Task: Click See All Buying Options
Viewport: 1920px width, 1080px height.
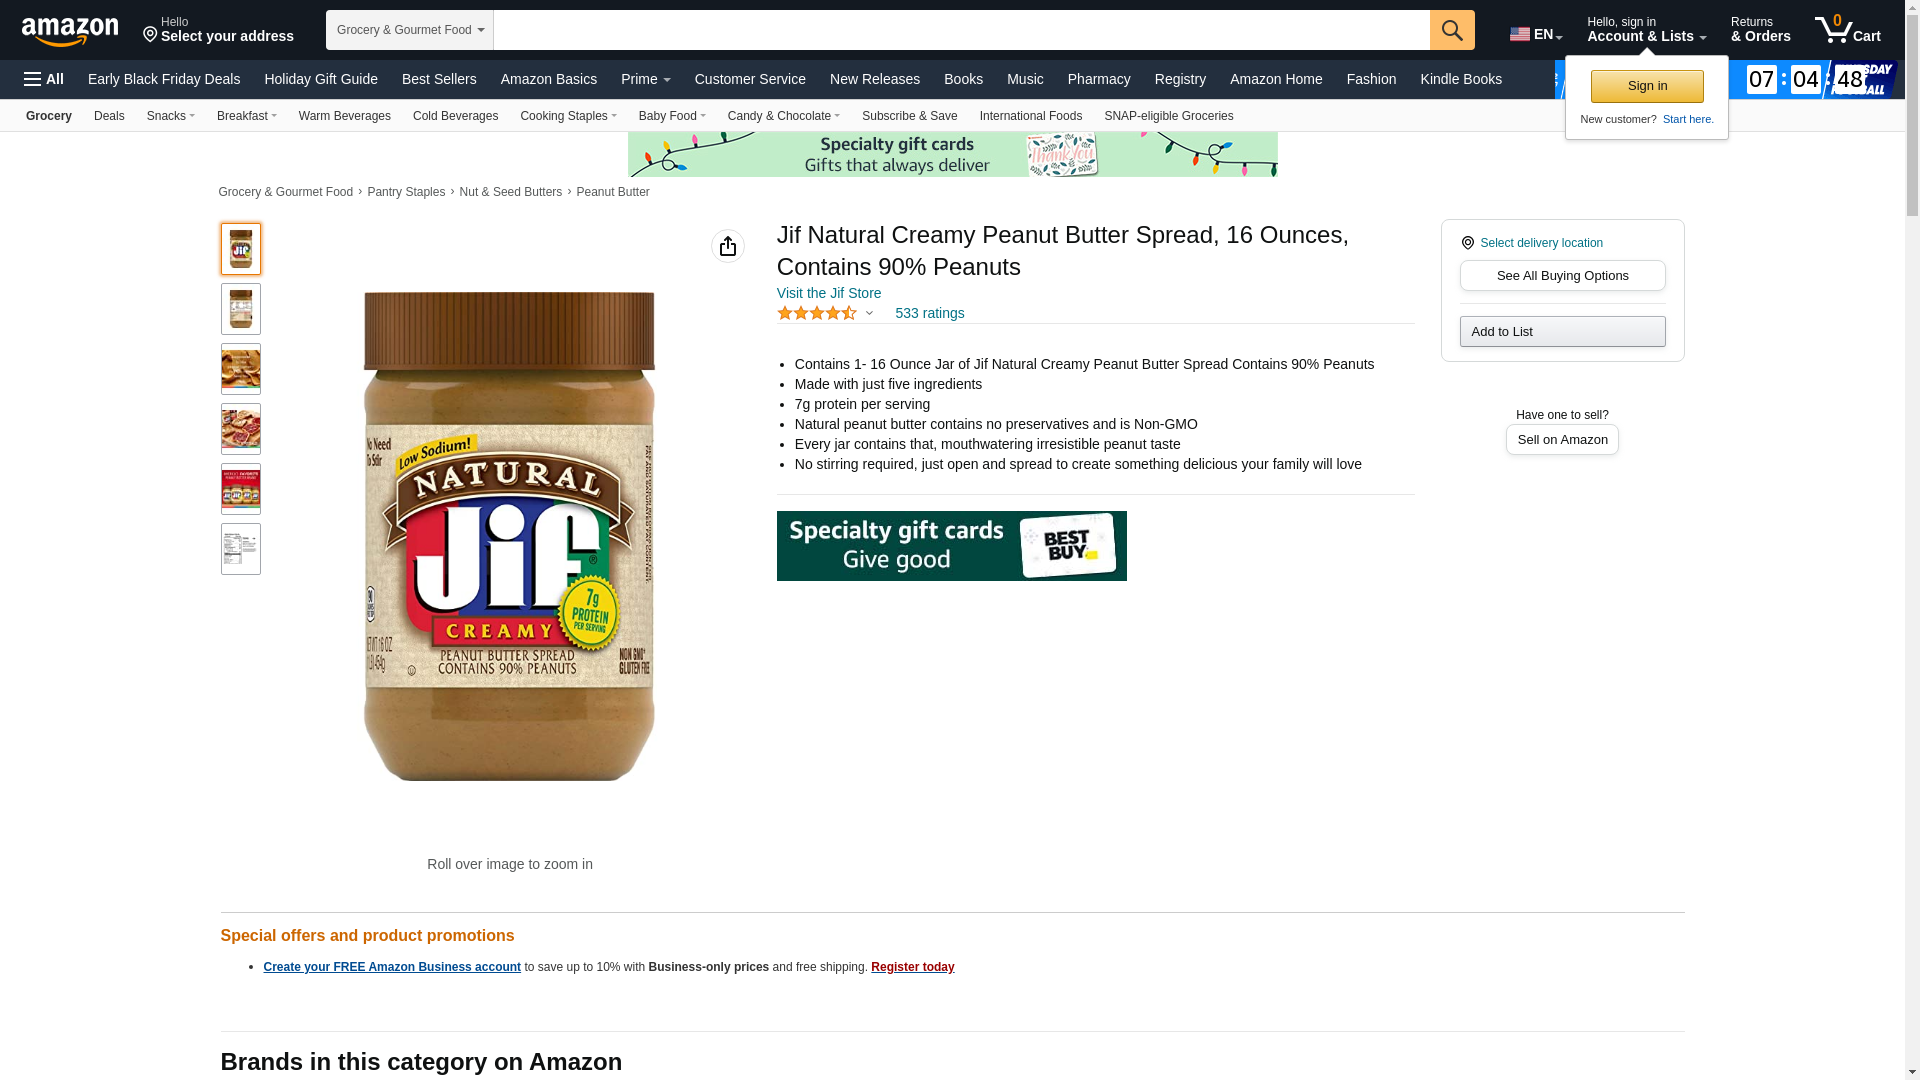Action: click(x=1562, y=276)
